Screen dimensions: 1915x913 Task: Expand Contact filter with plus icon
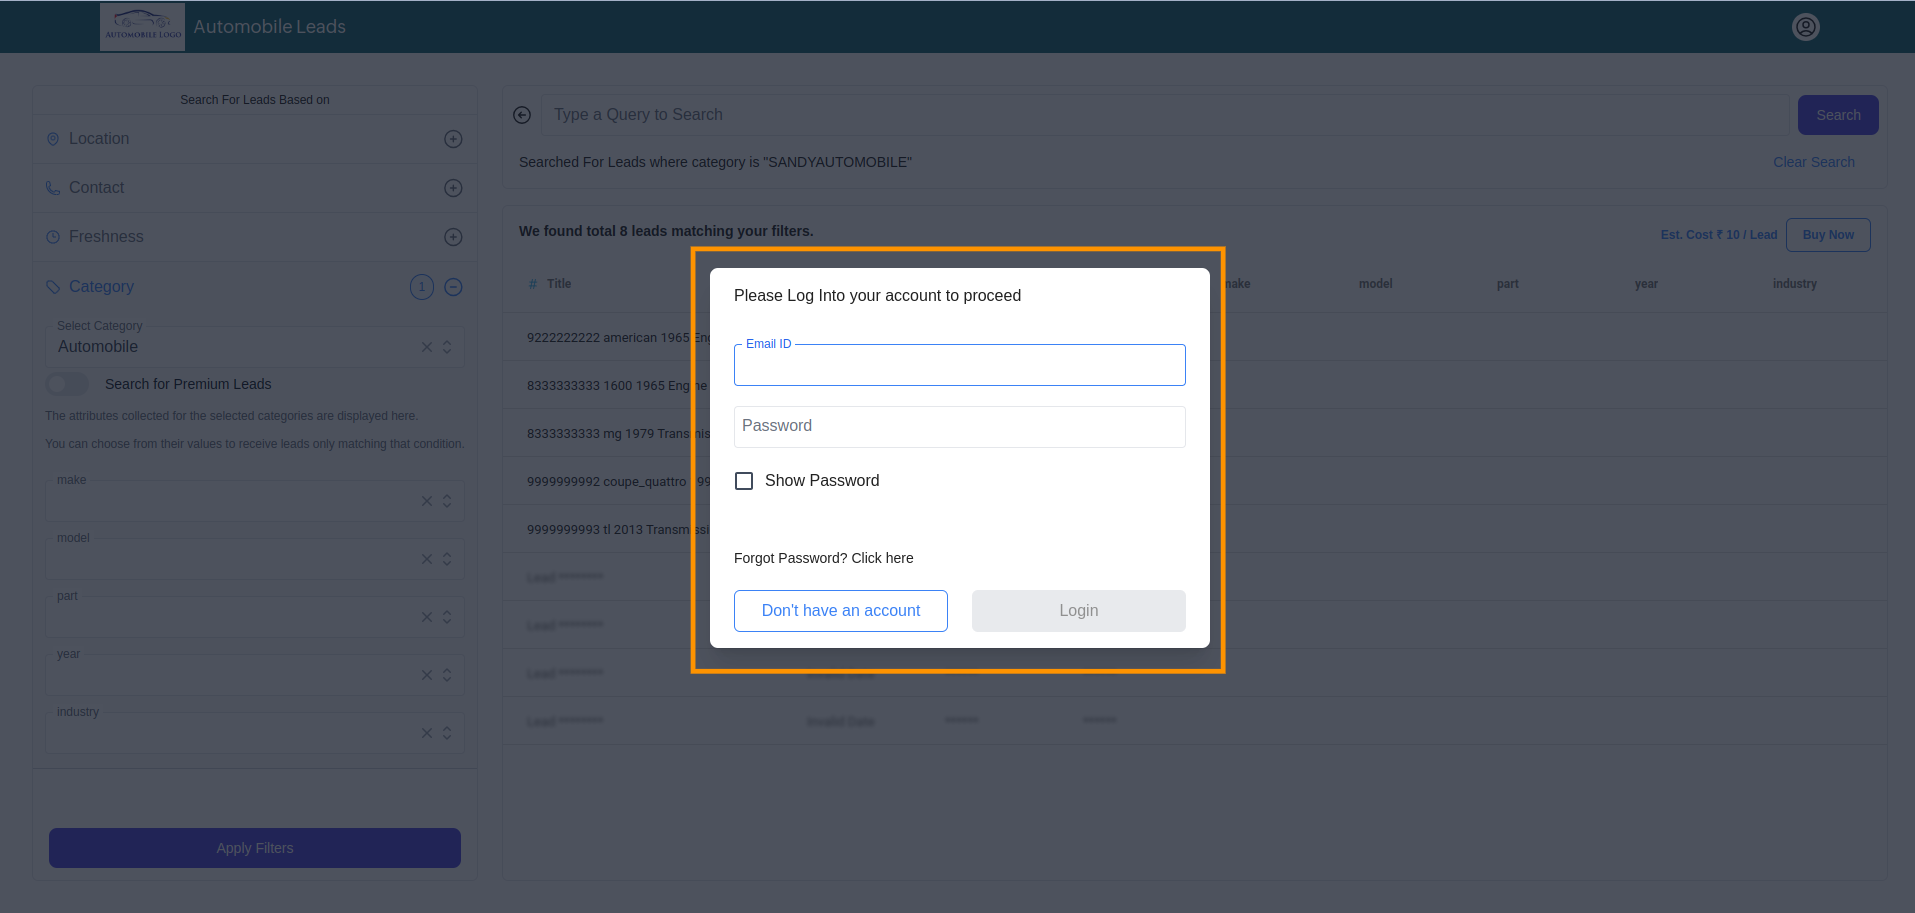[453, 188]
